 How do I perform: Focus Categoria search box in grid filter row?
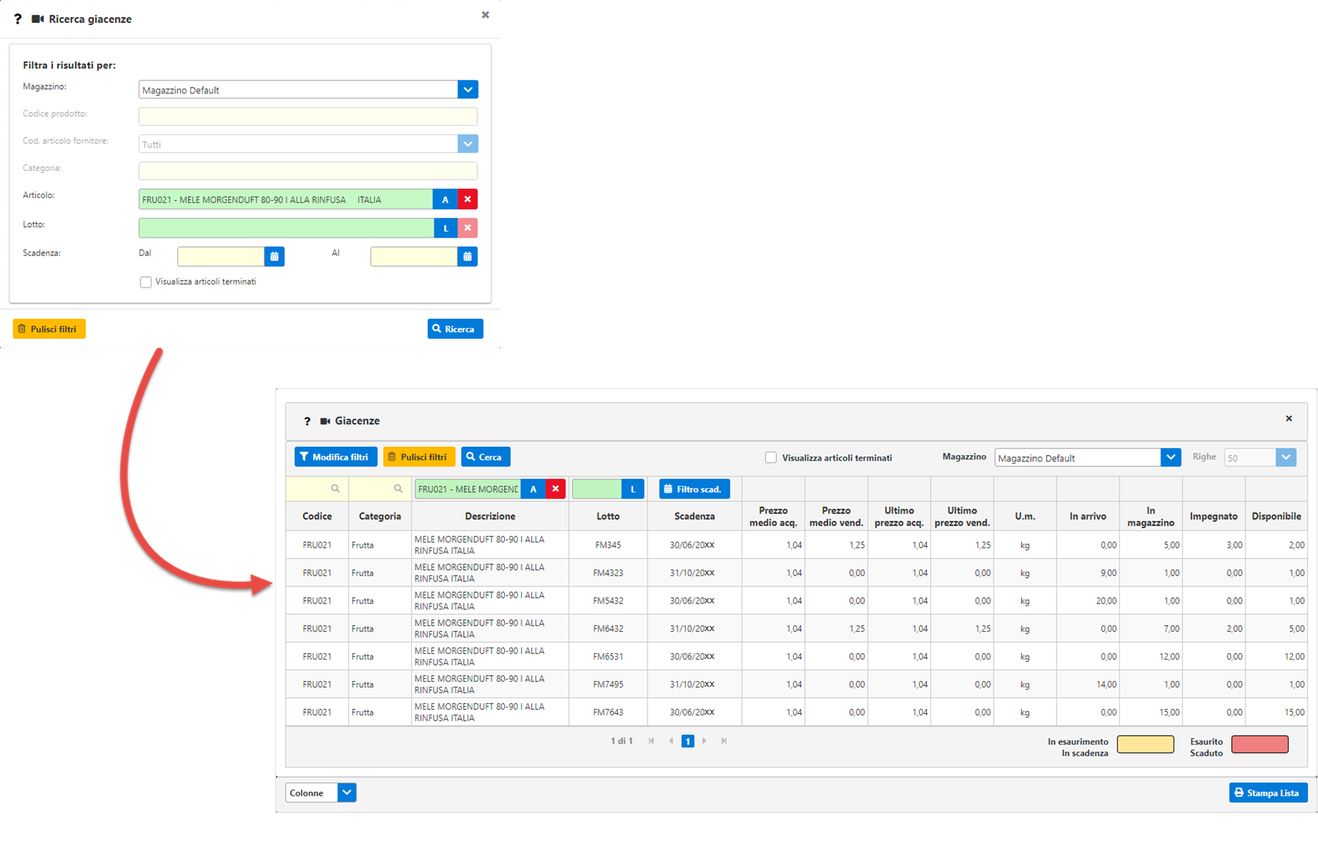pyautogui.click(x=380, y=489)
